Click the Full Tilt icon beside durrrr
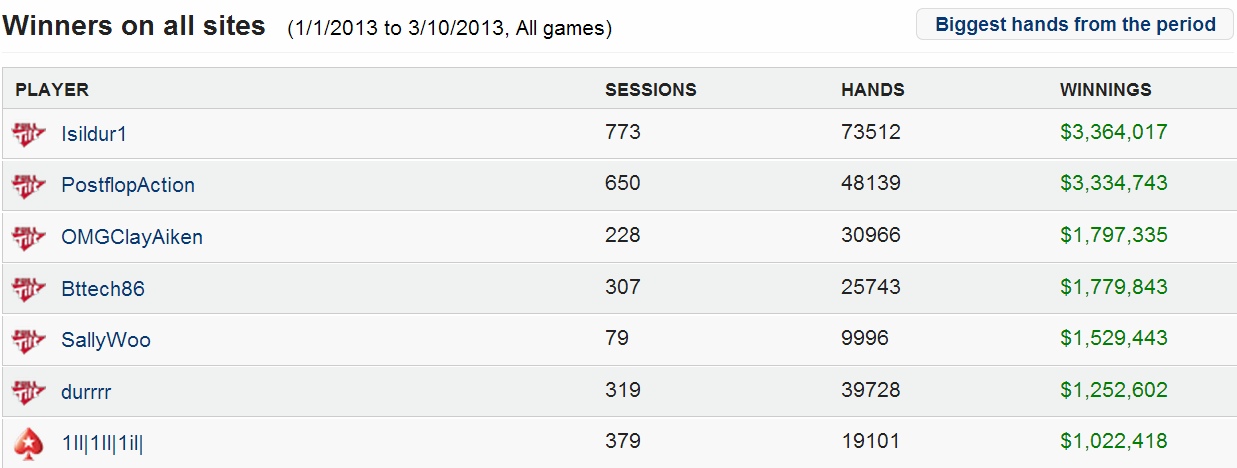 pyautogui.click(x=29, y=392)
